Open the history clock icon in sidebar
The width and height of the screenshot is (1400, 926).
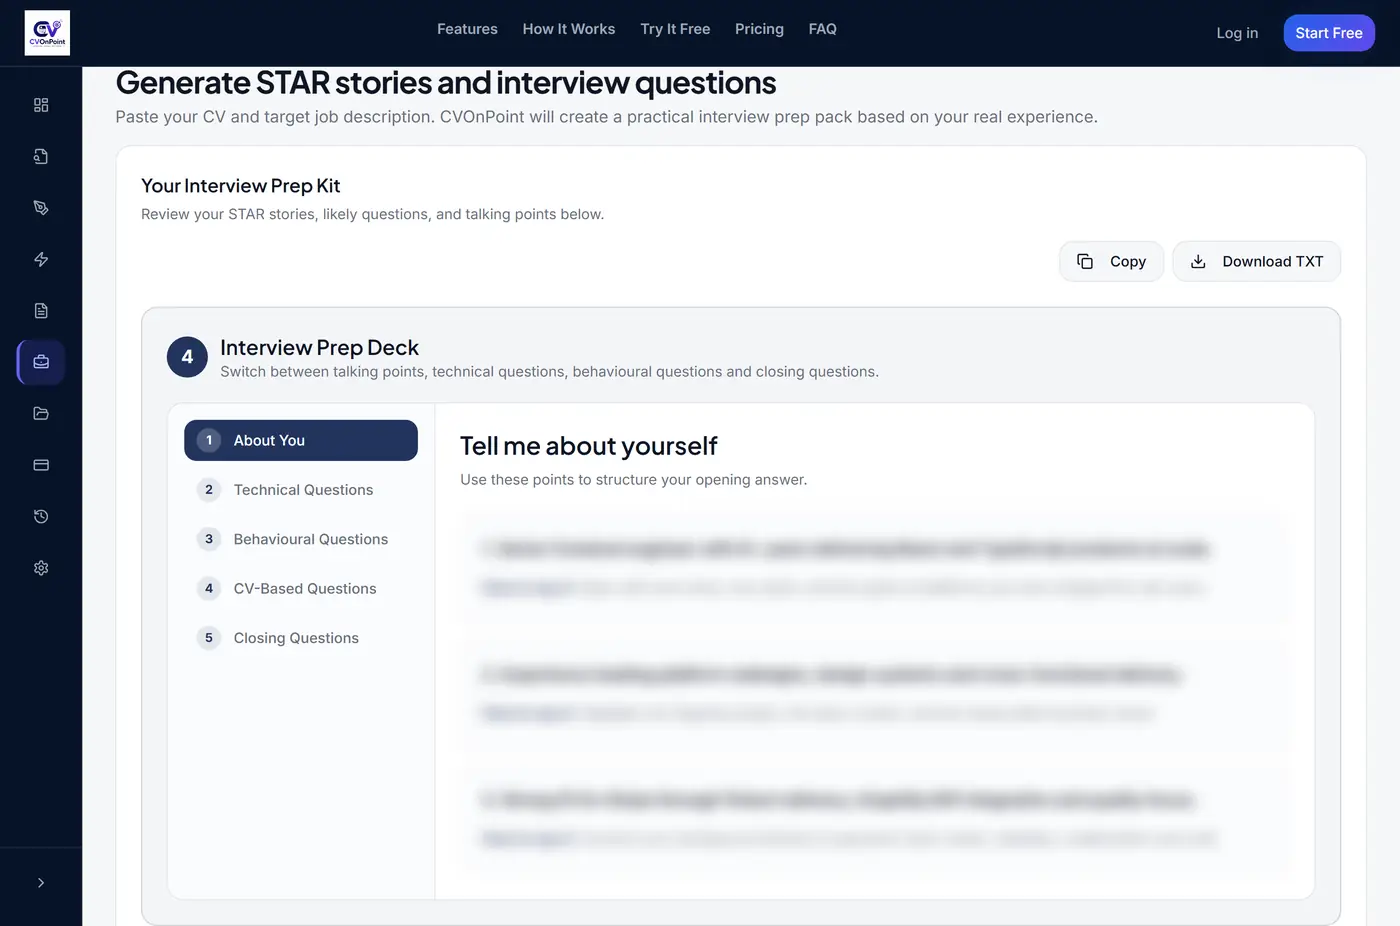coord(41,517)
